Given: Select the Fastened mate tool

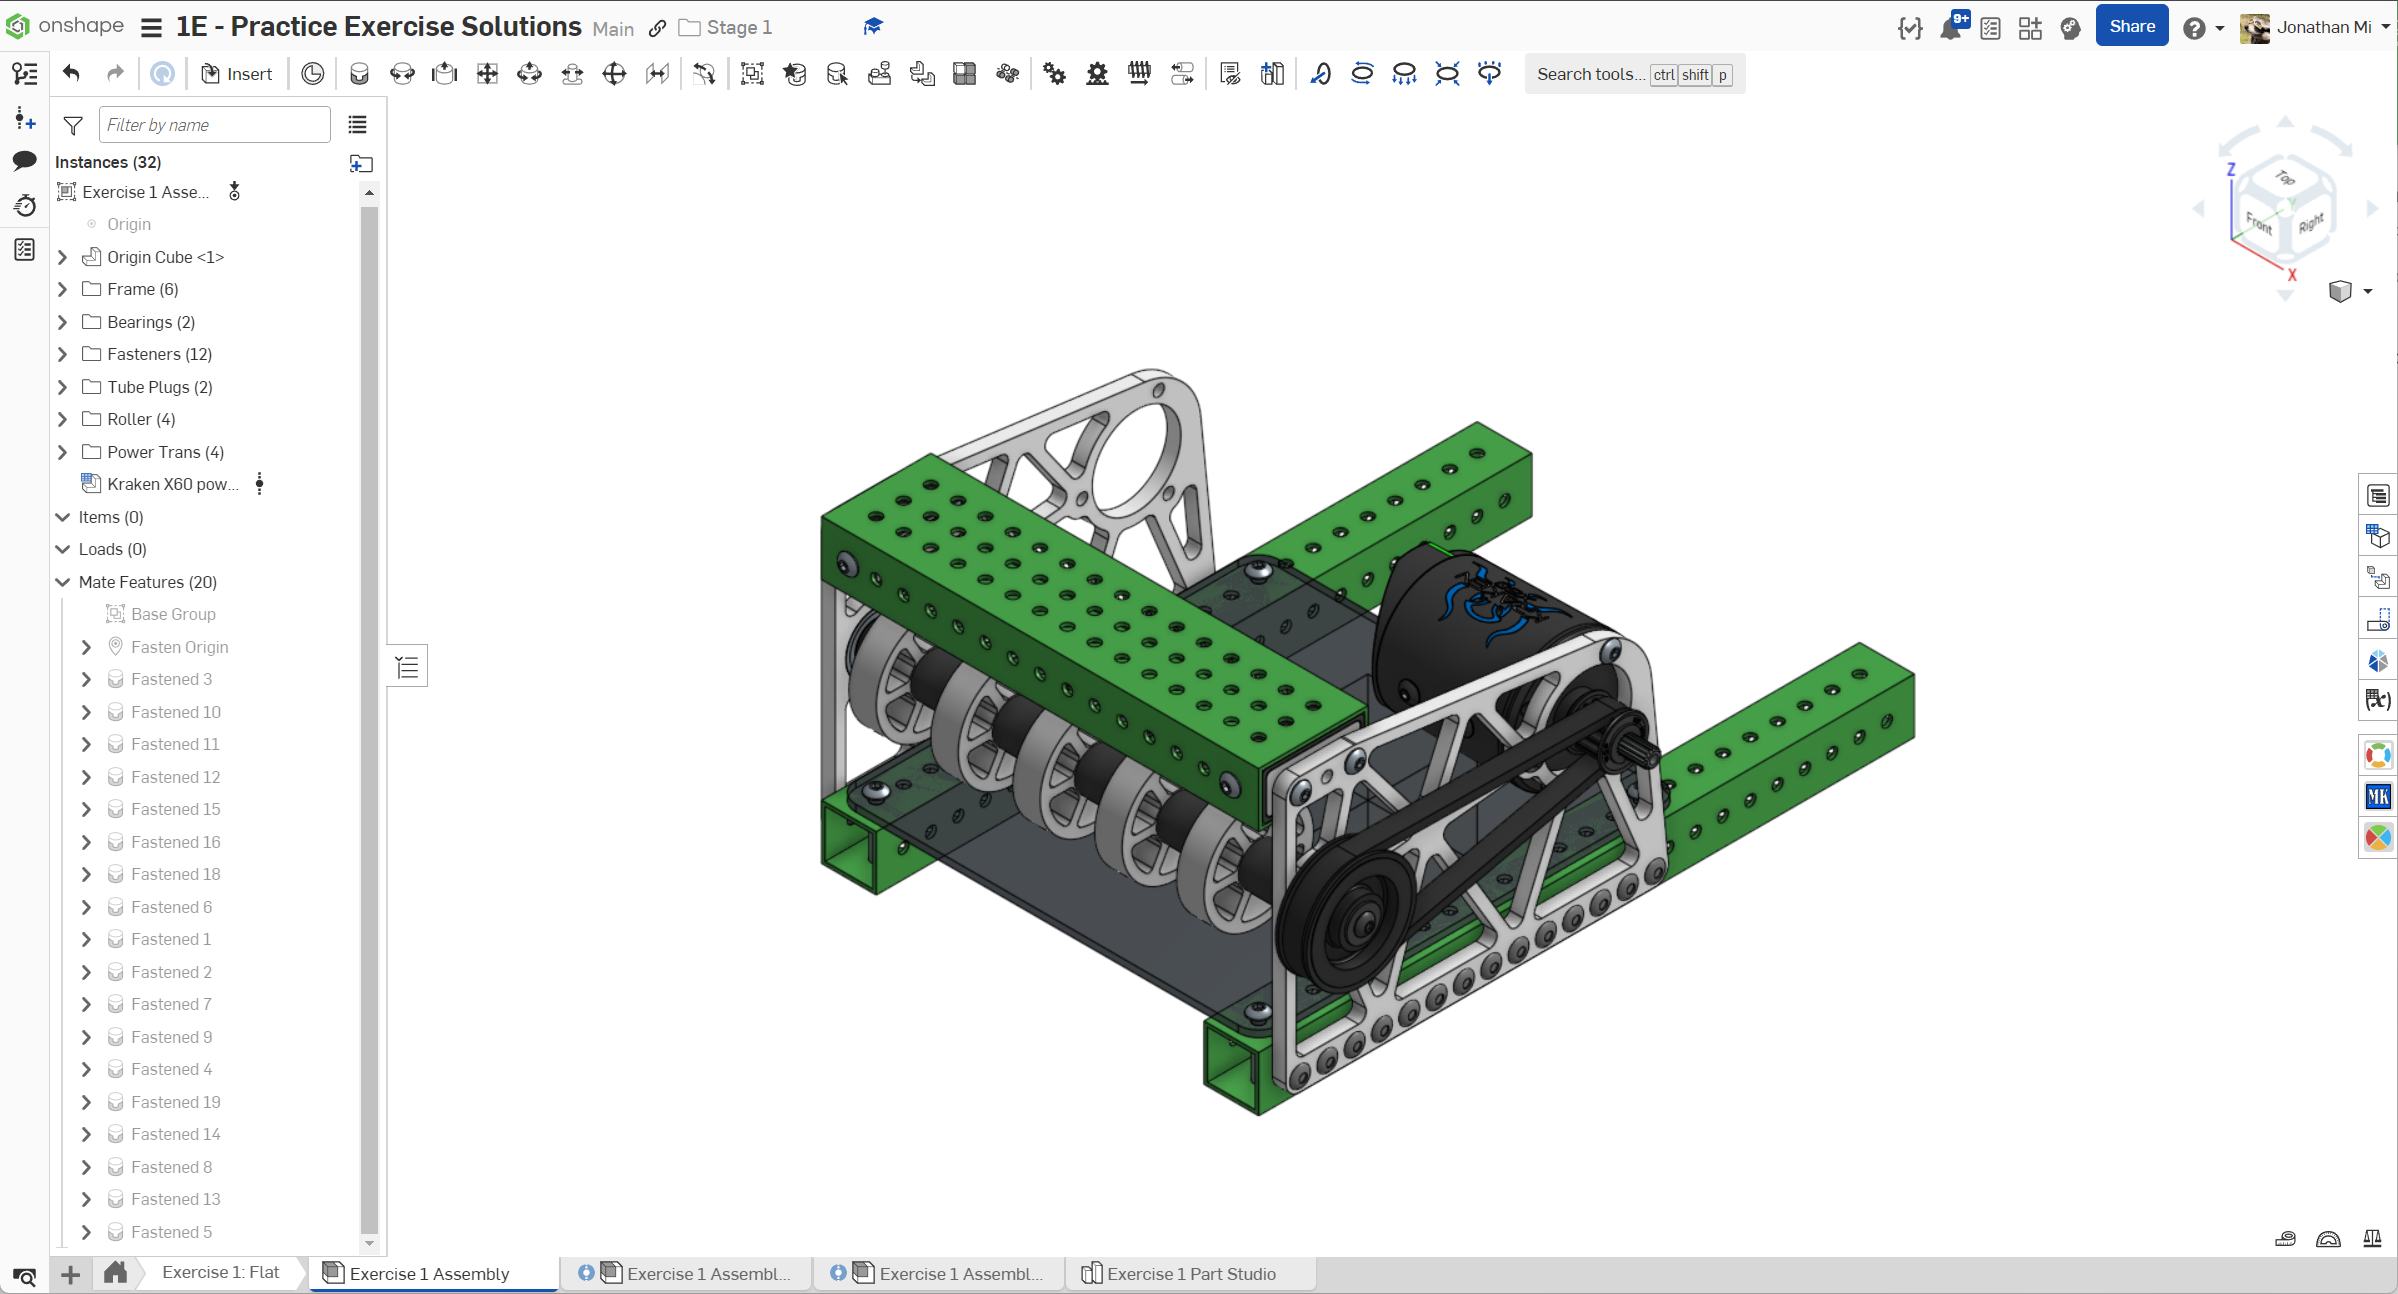Looking at the screenshot, I should coord(359,73).
